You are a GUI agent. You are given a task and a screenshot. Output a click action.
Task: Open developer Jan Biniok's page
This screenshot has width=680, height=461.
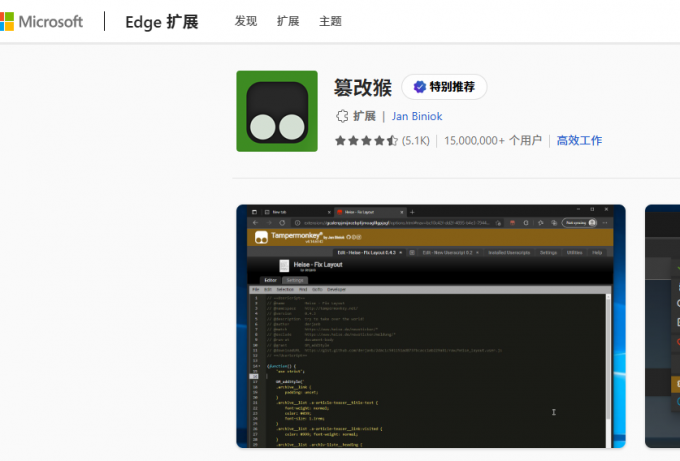pyautogui.click(x=417, y=116)
